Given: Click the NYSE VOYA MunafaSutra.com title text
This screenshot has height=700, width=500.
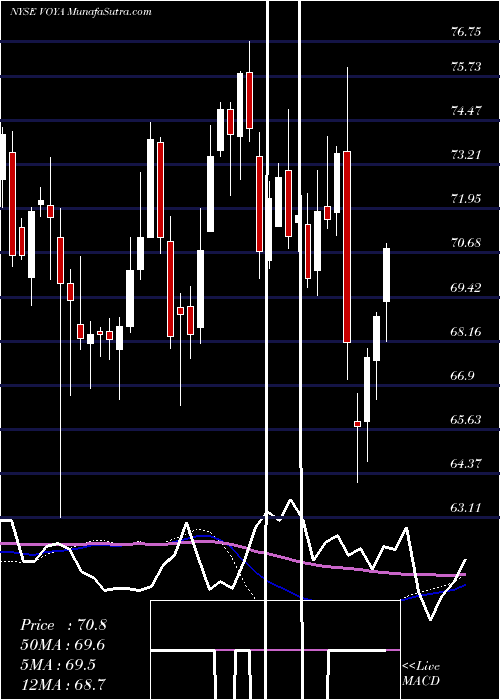Looking at the screenshot, I should (81, 12).
